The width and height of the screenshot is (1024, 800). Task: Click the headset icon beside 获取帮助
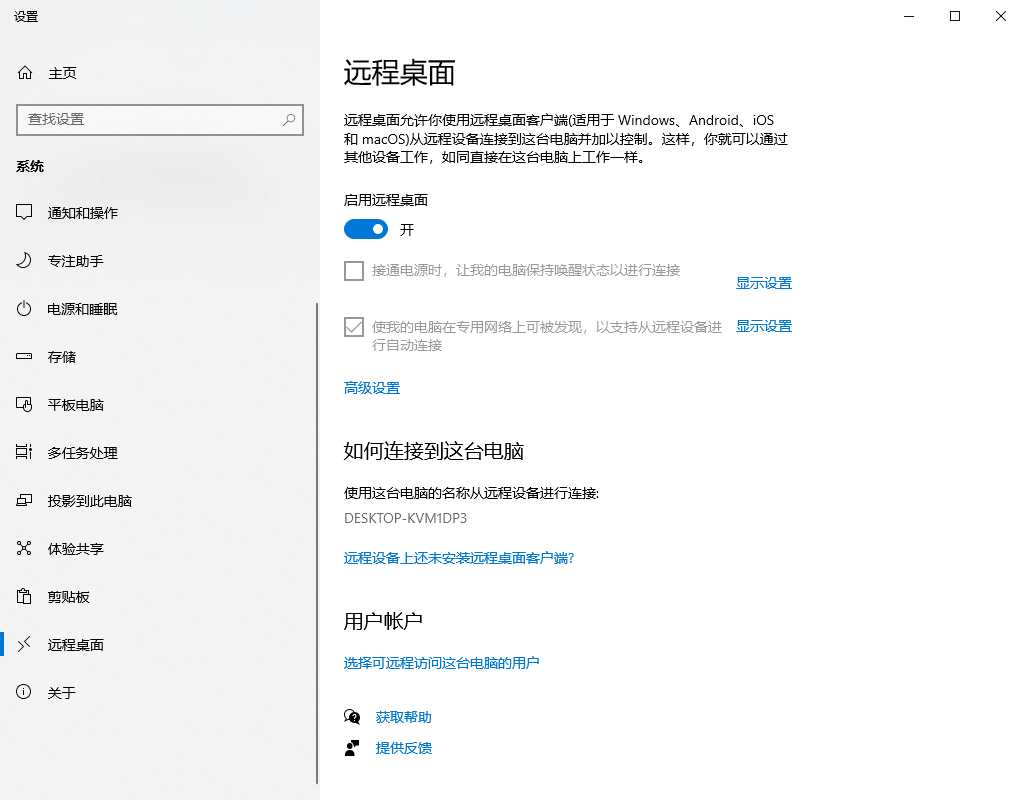tap(352, 716)
